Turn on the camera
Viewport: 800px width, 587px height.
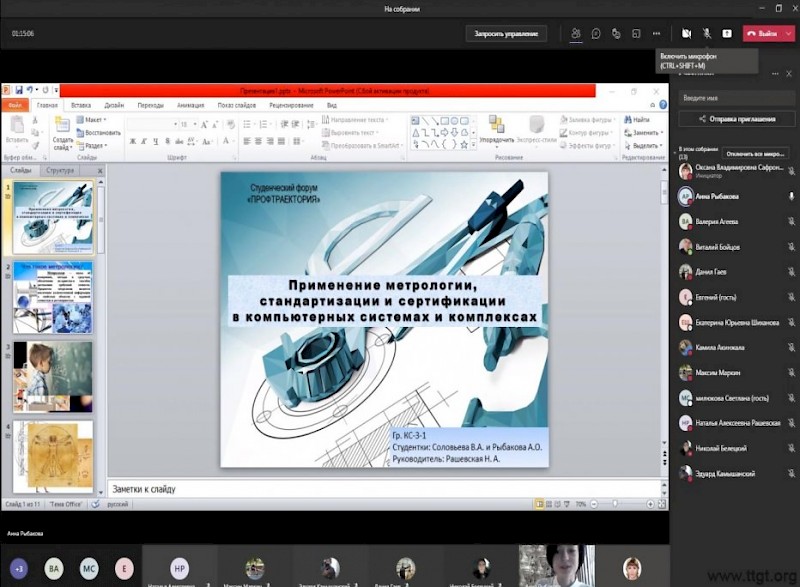coord(686,33)
